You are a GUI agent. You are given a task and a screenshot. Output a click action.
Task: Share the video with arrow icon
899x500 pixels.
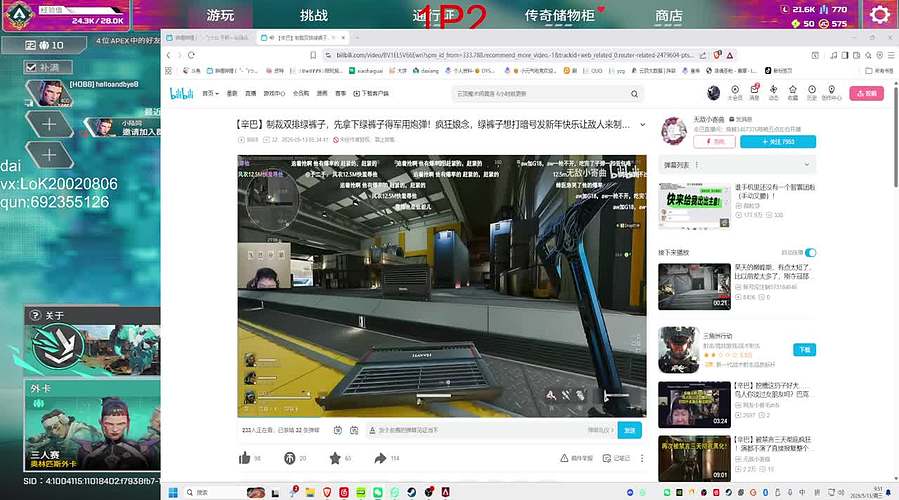380,458
